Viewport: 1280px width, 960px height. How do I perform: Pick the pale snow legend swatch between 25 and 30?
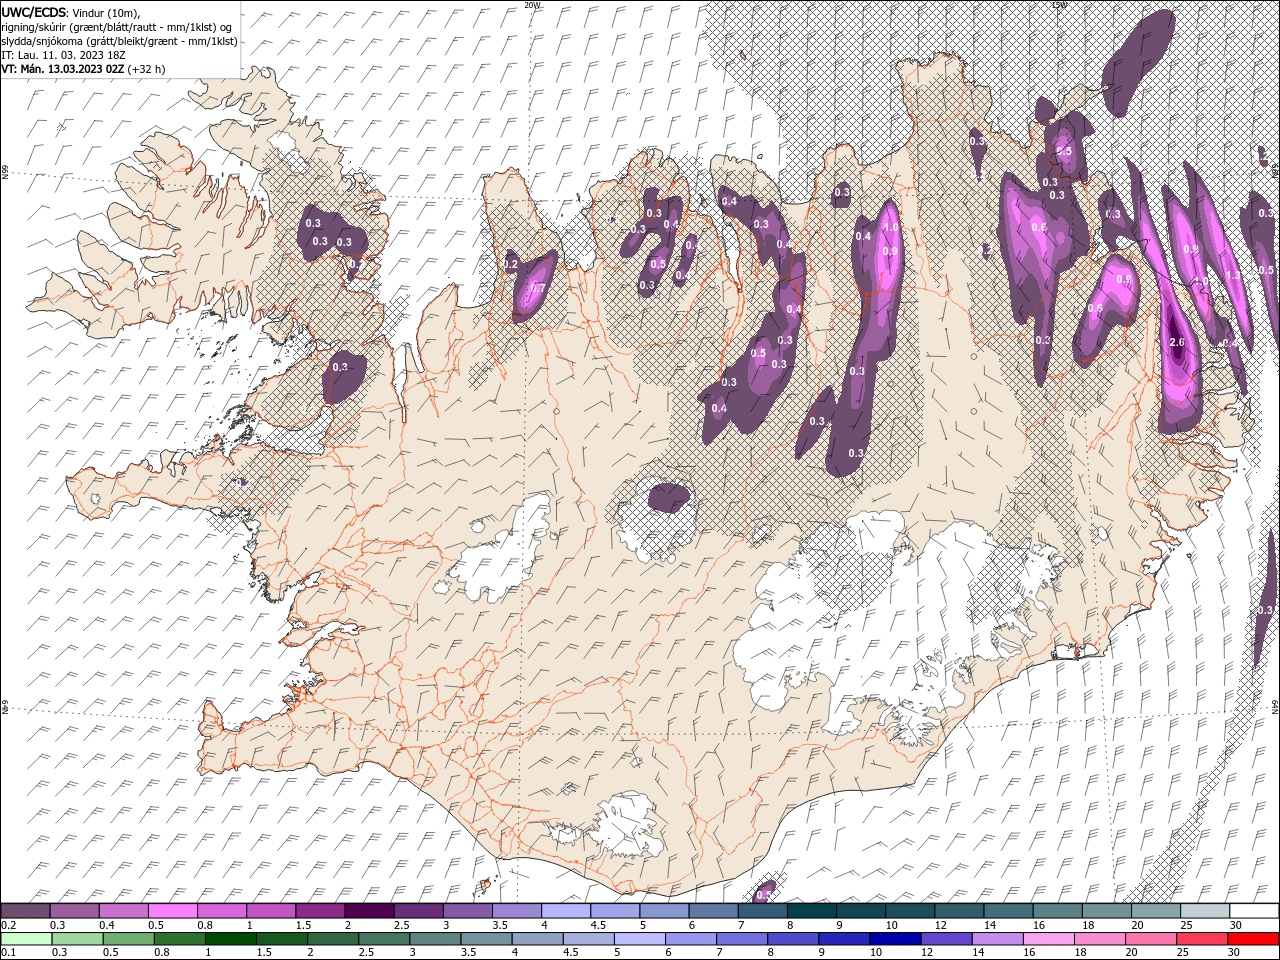tap(1204, 911)
